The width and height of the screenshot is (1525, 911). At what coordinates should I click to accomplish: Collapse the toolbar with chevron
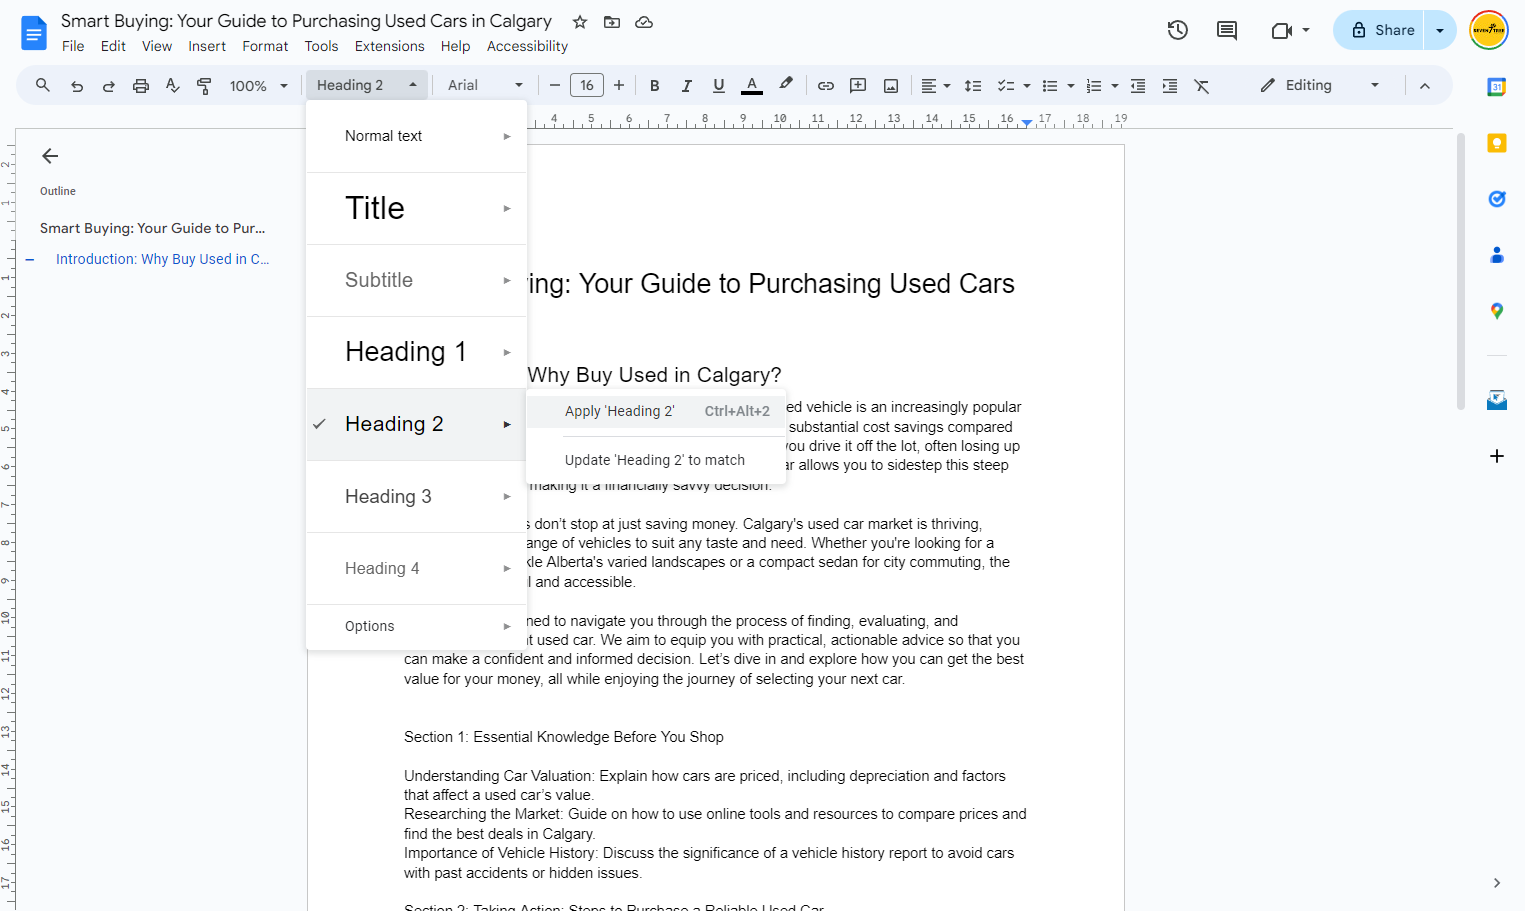[x=1425, y=86]
